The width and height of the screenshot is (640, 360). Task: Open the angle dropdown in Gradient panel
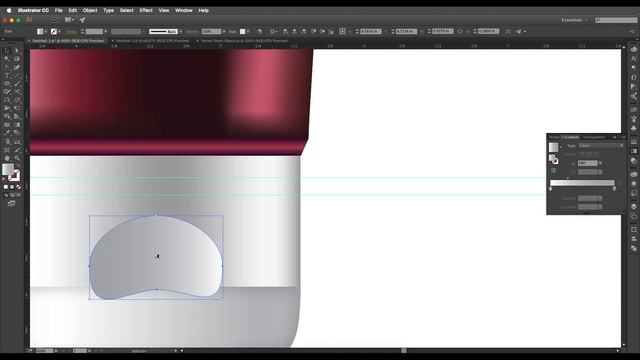[600, 163]
